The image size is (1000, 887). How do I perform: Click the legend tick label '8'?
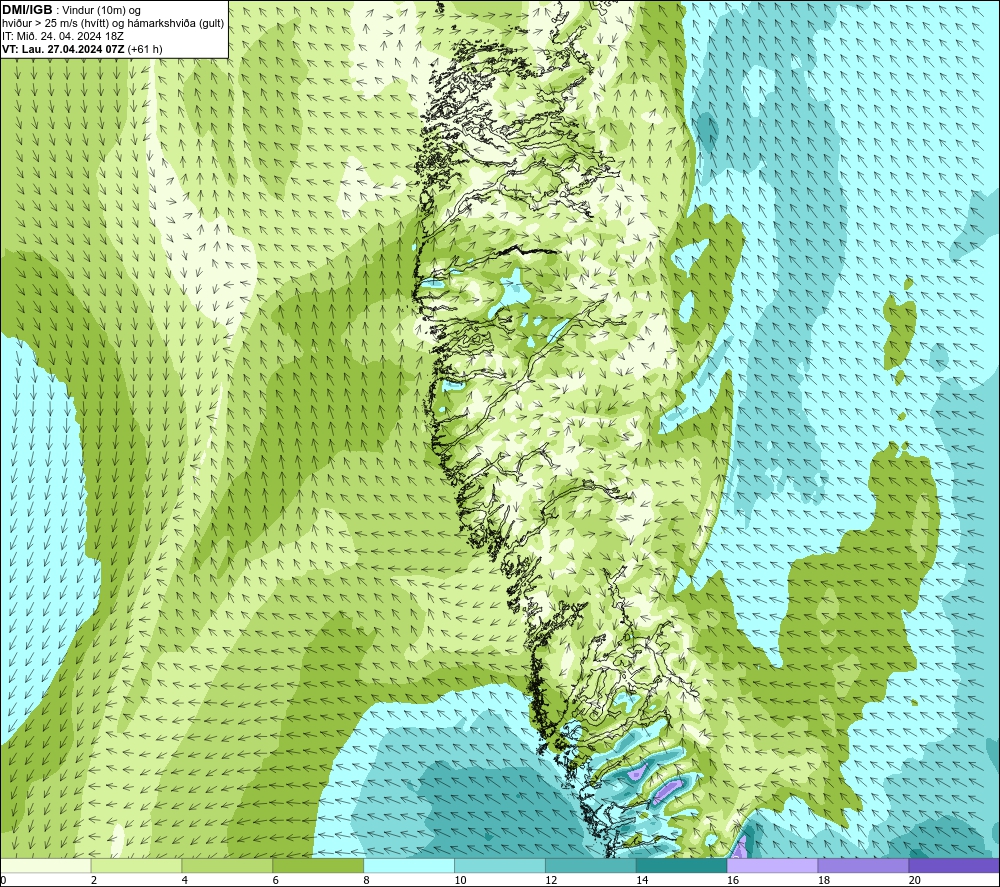click(x=366, y=881)
